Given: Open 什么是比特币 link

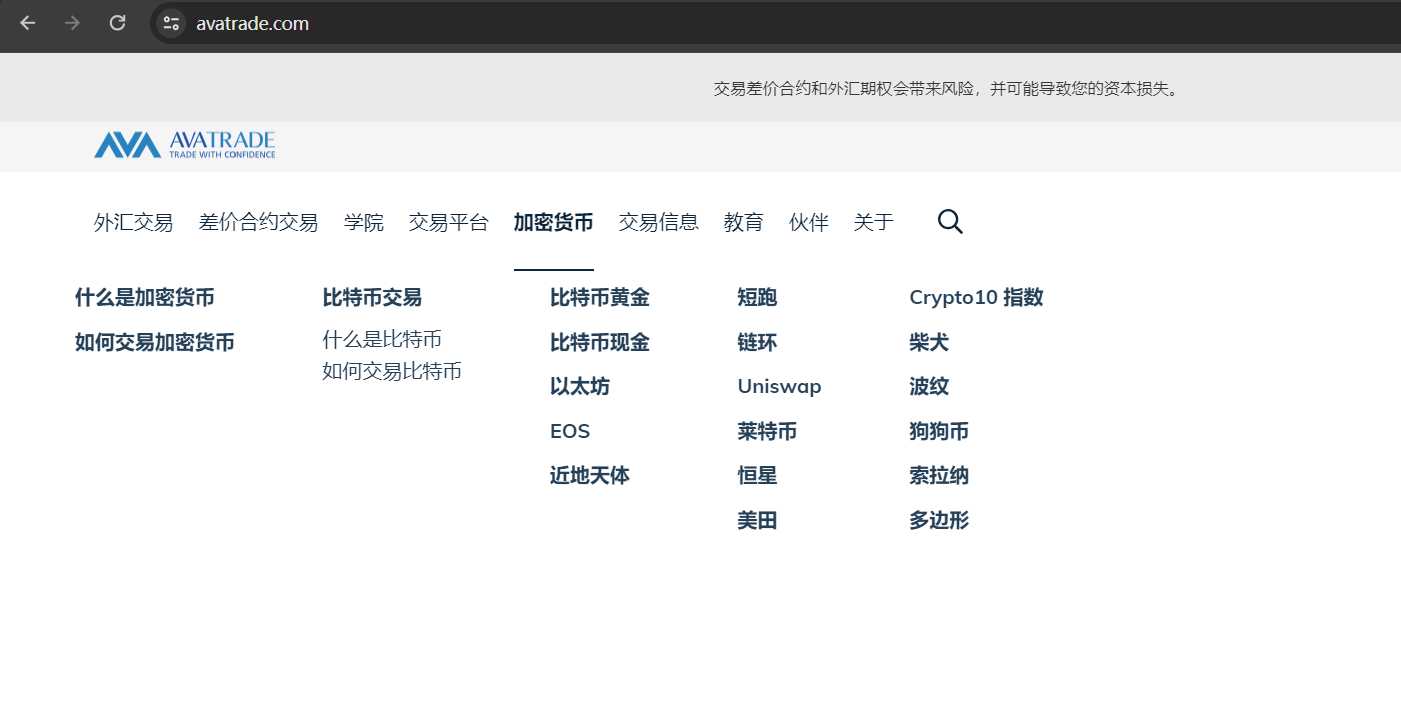Looking at the screenshot, I should point(382,340).
